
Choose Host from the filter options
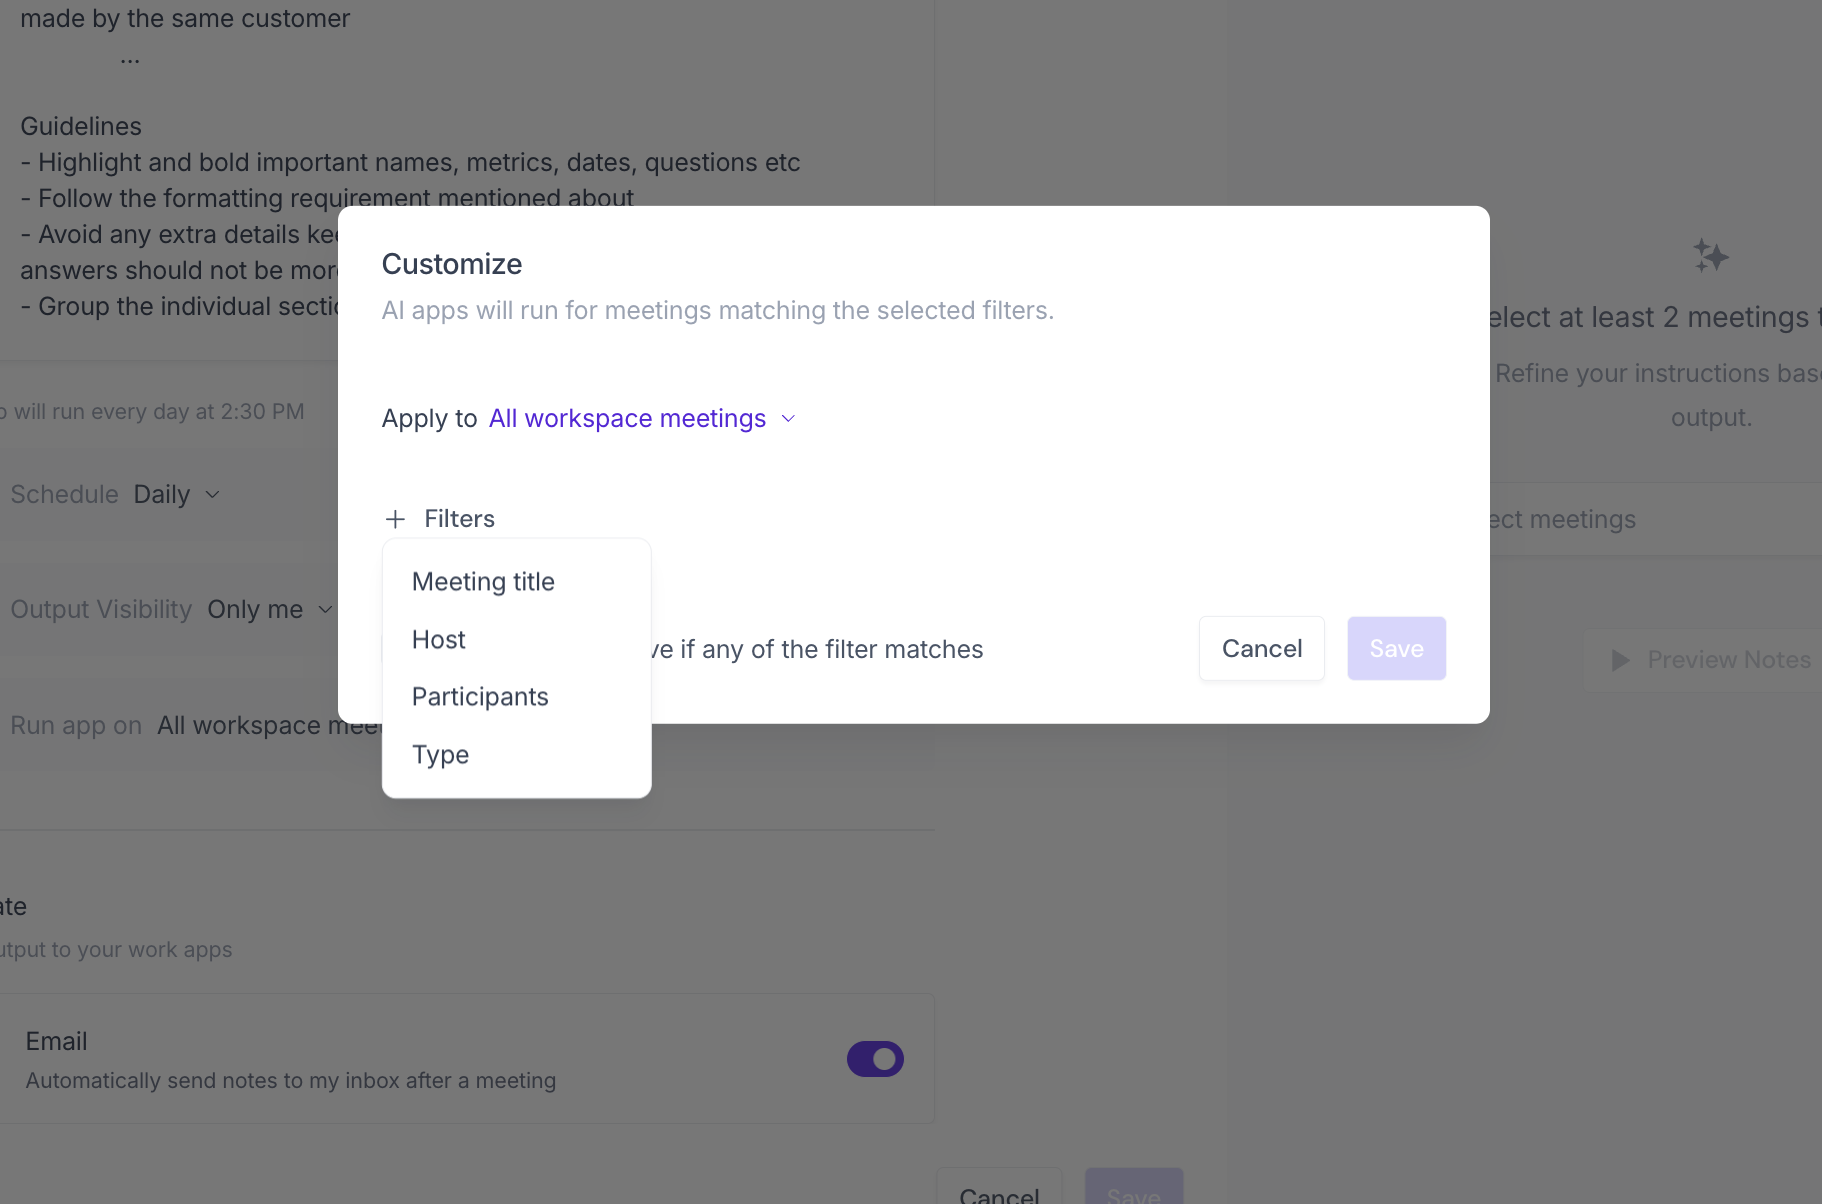pos(438,640)
